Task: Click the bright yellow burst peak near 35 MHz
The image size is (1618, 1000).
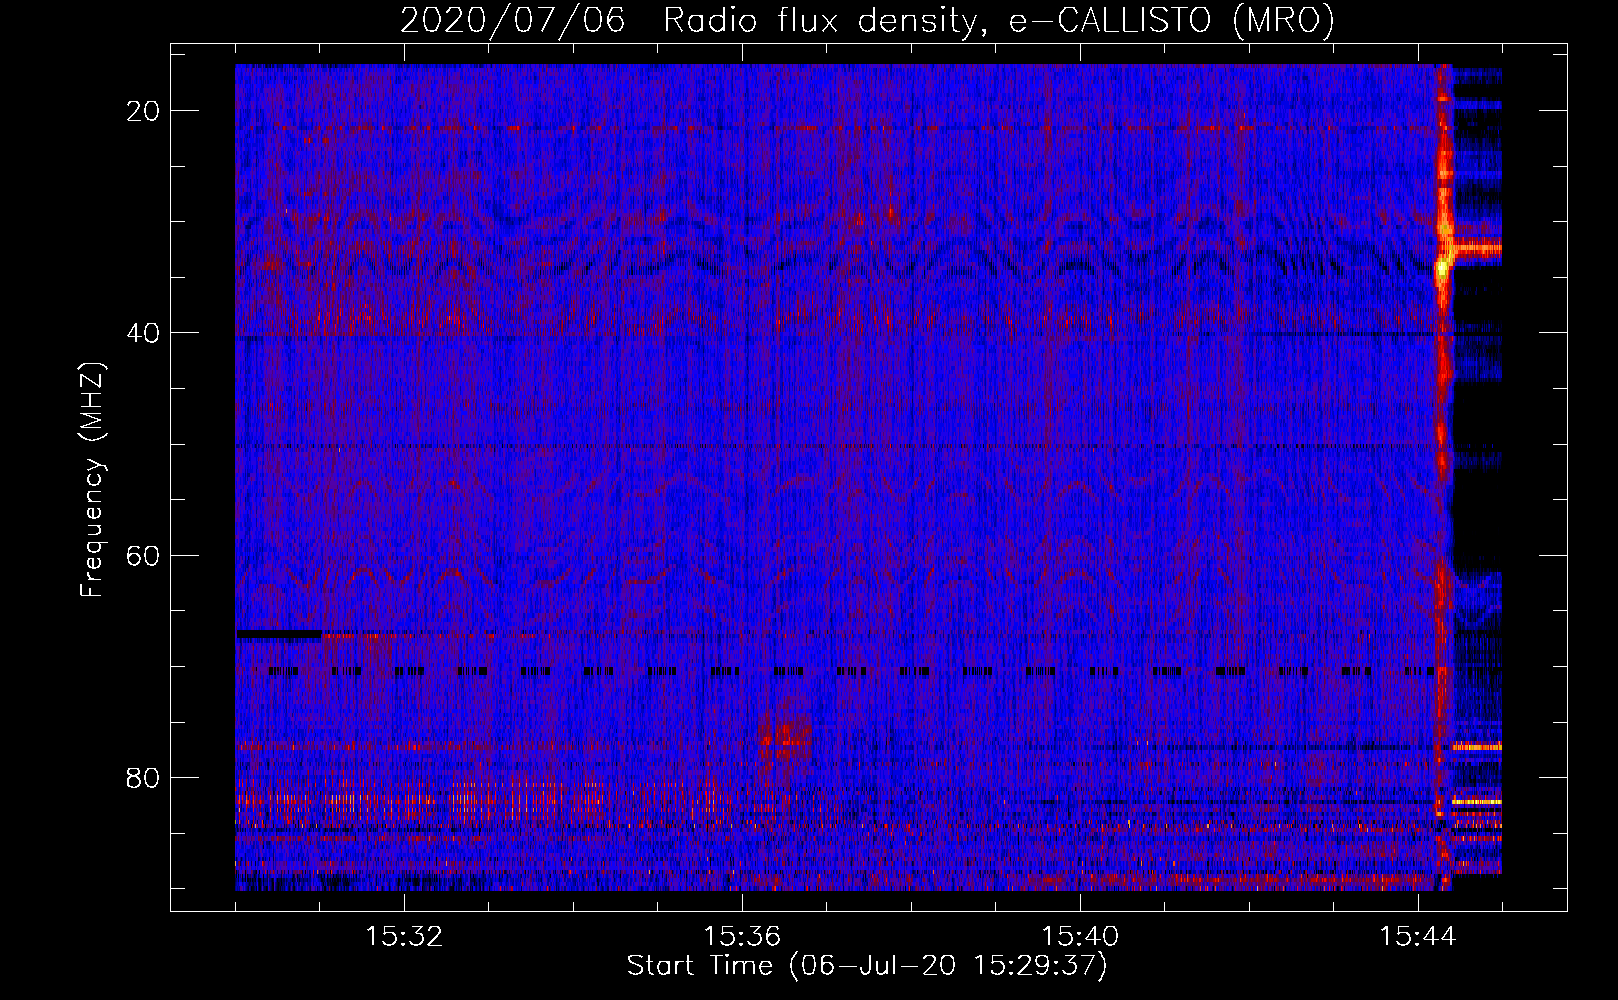Action: click(x=1442, y=267)
